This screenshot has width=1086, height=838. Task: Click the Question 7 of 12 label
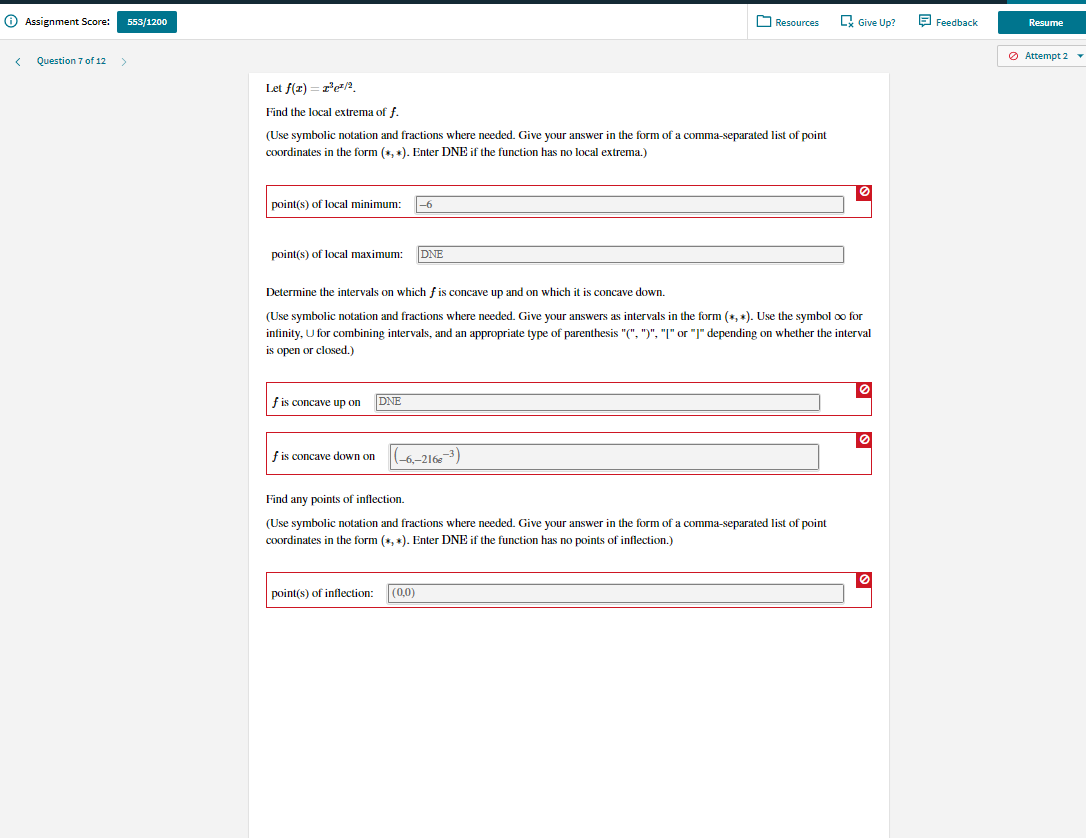(70, 61)
